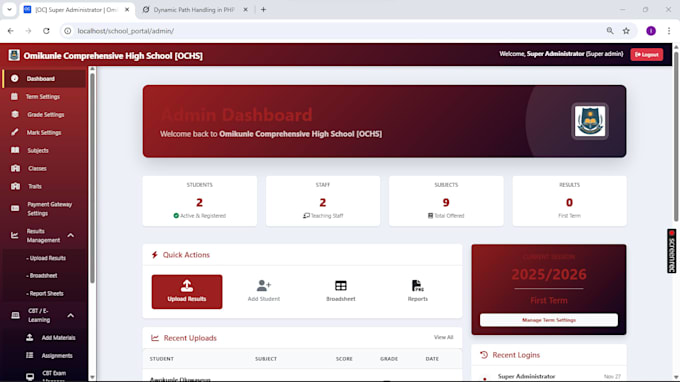Click the Payment Gateway Settings card icon
The width and height of the screenshot is (680, 382).
[15, 209]
